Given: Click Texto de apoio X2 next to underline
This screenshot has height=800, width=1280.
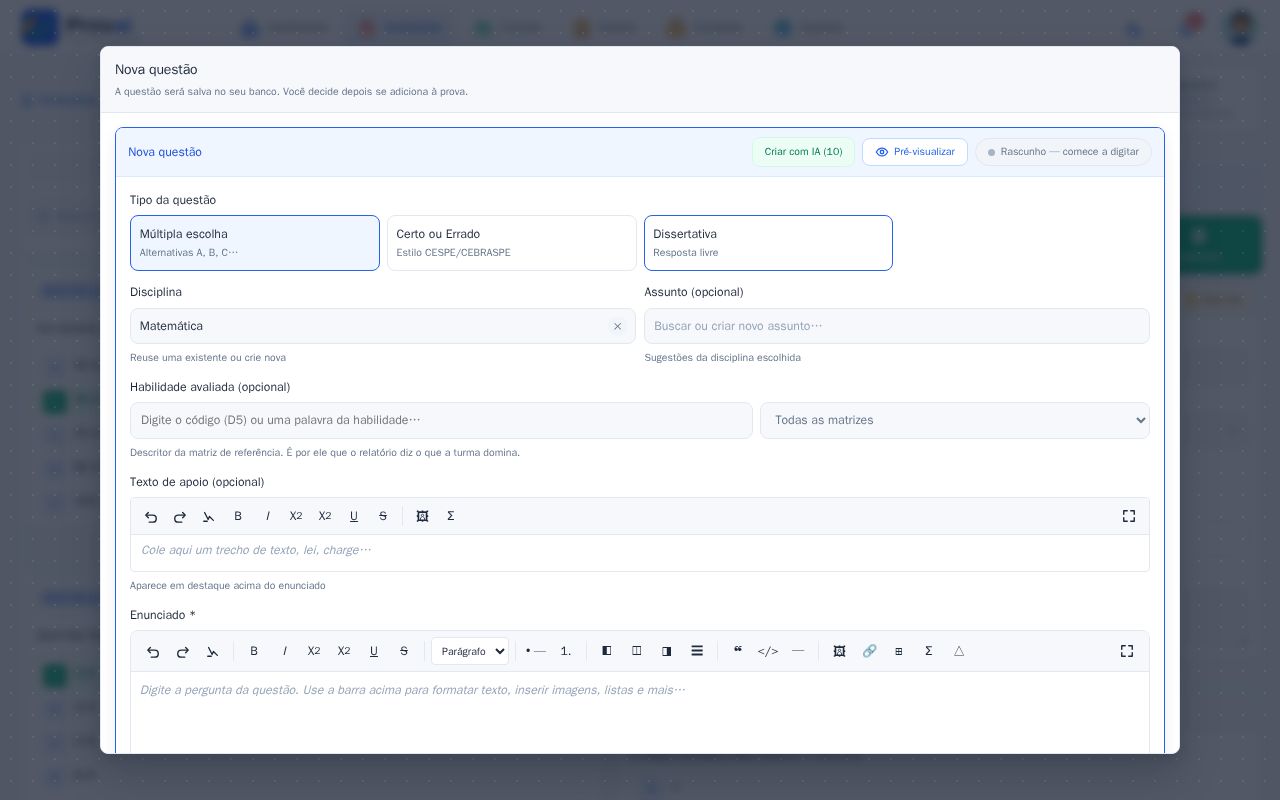Looking at the screenshot, I should pyautogui.click(x=325, y=516).
